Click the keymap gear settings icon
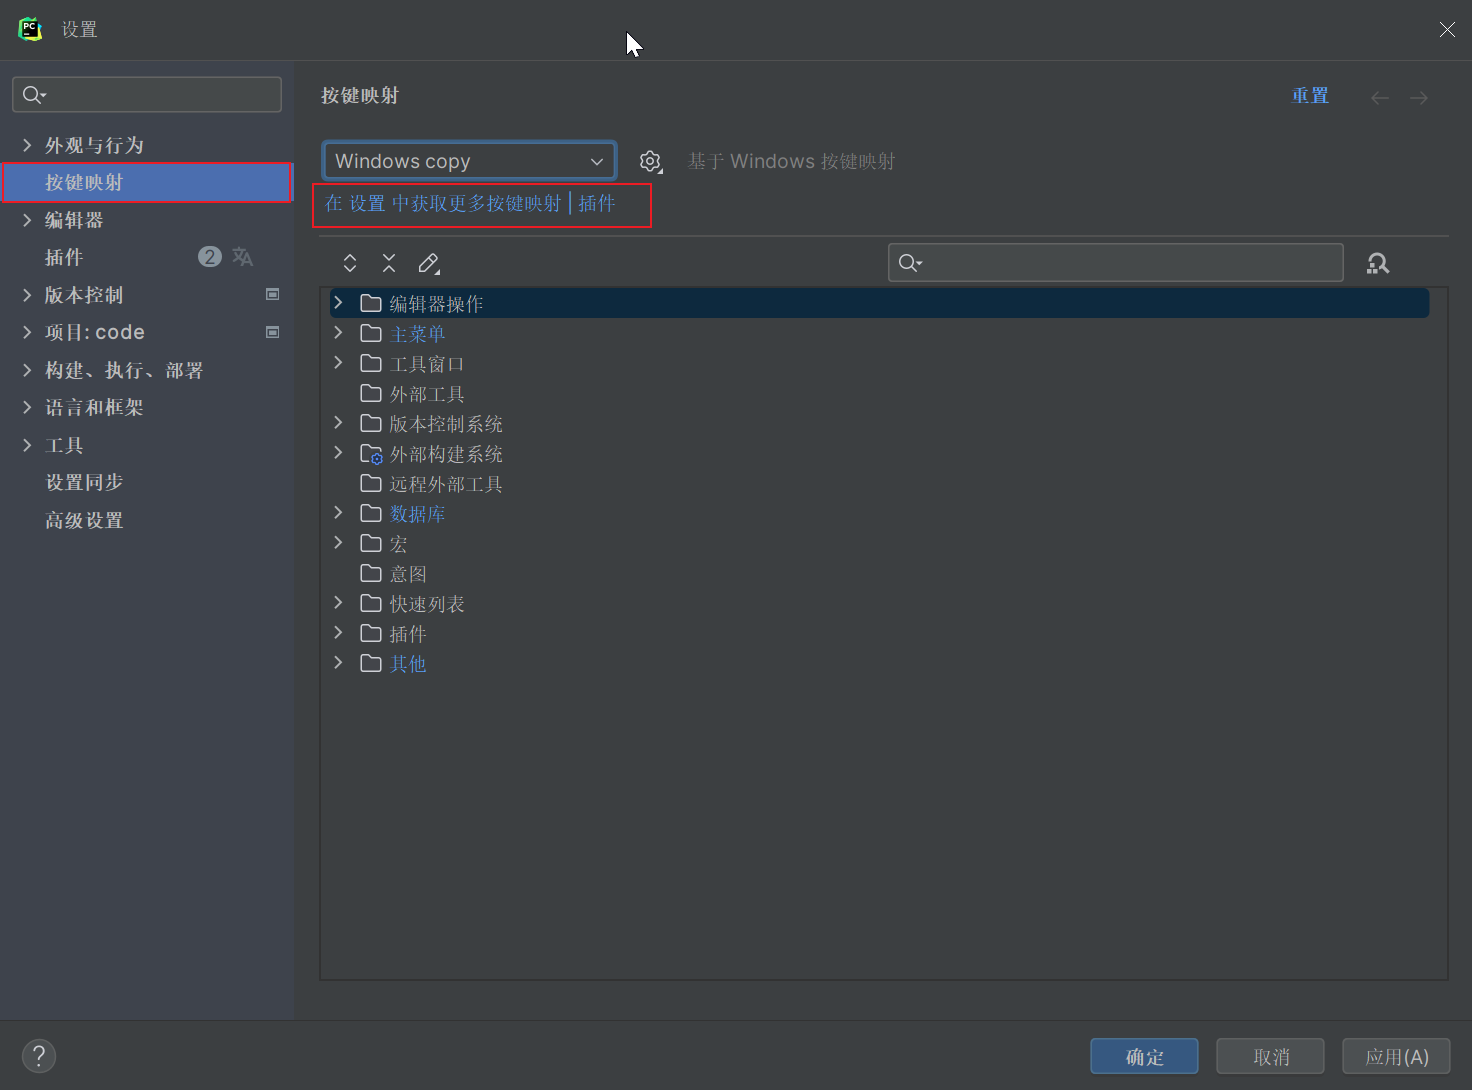 651,162
